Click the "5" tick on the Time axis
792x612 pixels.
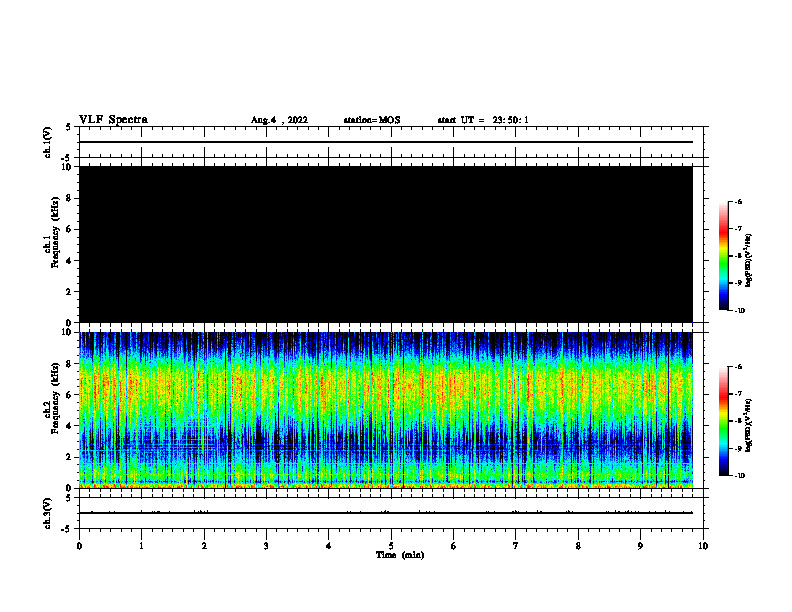(x=391, y=546)
